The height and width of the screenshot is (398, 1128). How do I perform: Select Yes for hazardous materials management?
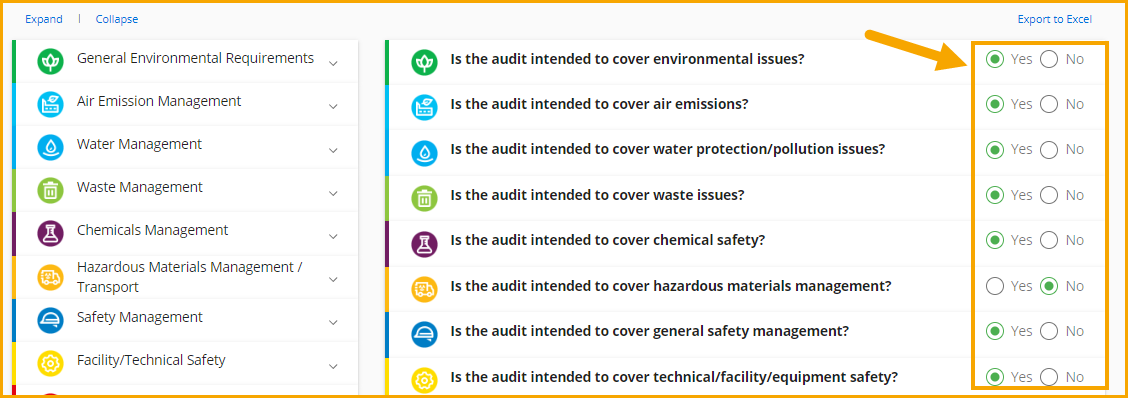tap(994, 286)
